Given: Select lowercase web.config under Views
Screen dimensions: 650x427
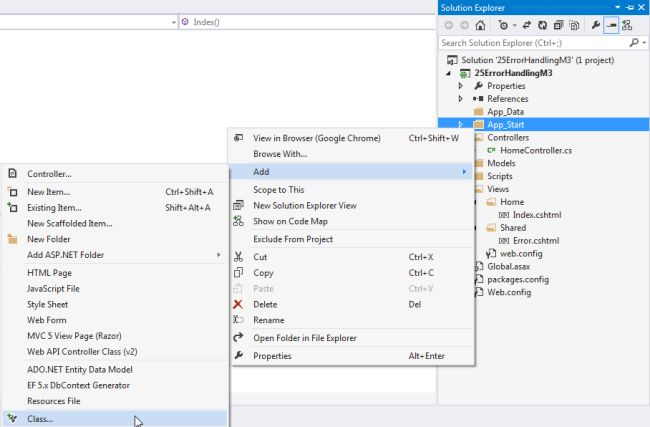Looking at the screenshot, I should [521, 253].
